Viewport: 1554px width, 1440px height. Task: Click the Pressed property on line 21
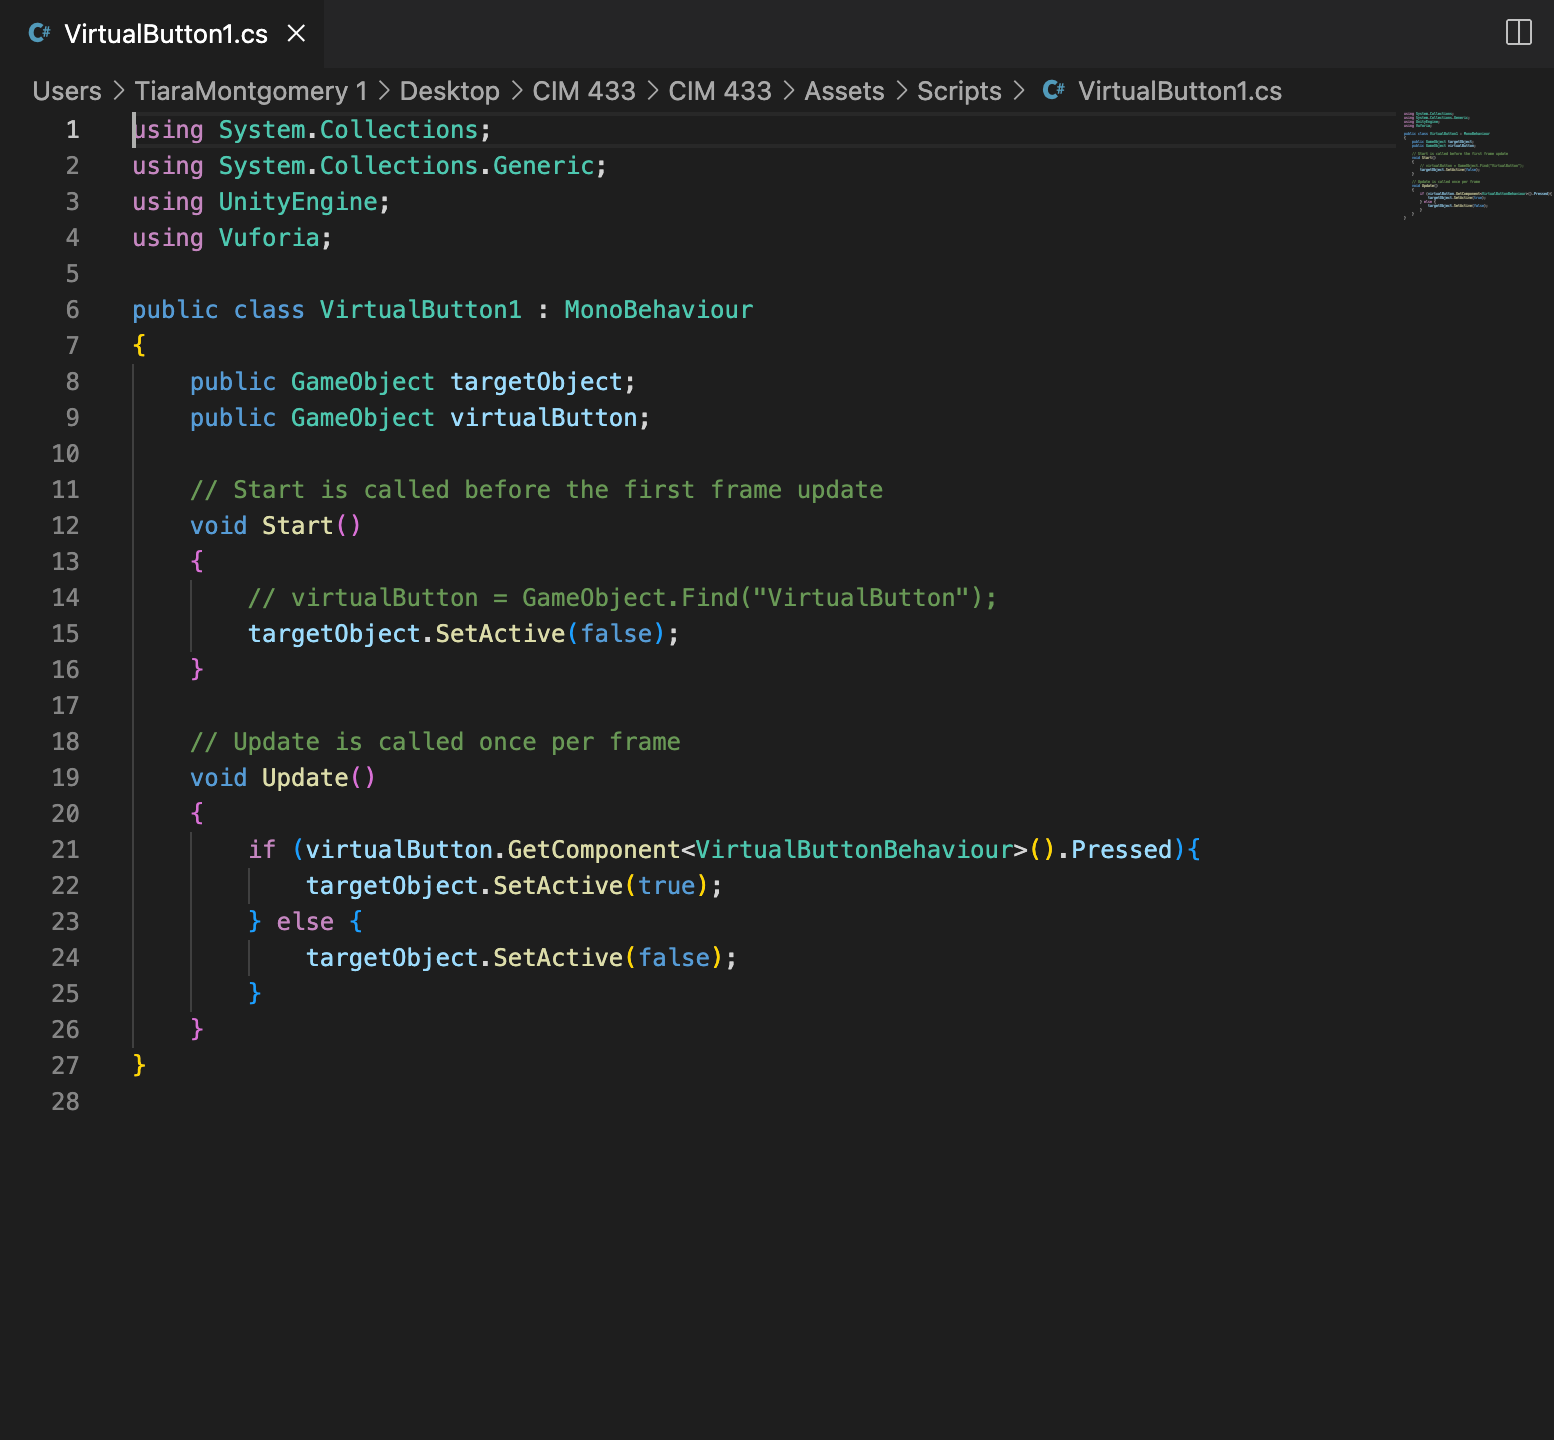coord(1121,850)
